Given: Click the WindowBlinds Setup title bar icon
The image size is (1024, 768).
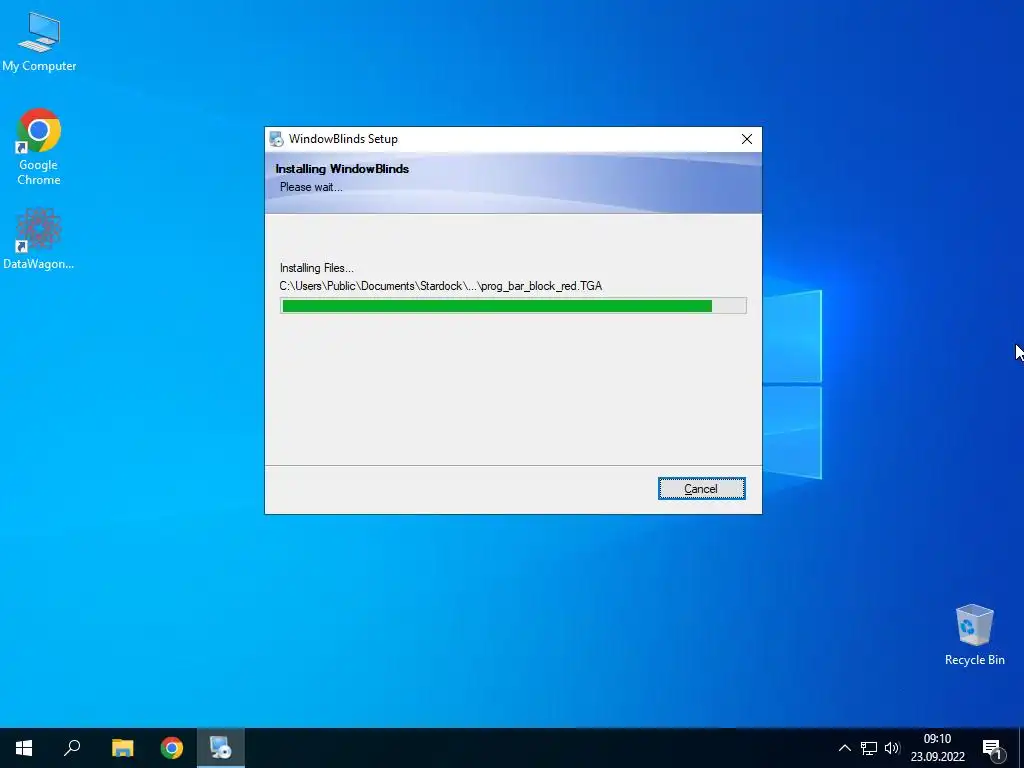Looking at the screenshot, I should point(276,139).
